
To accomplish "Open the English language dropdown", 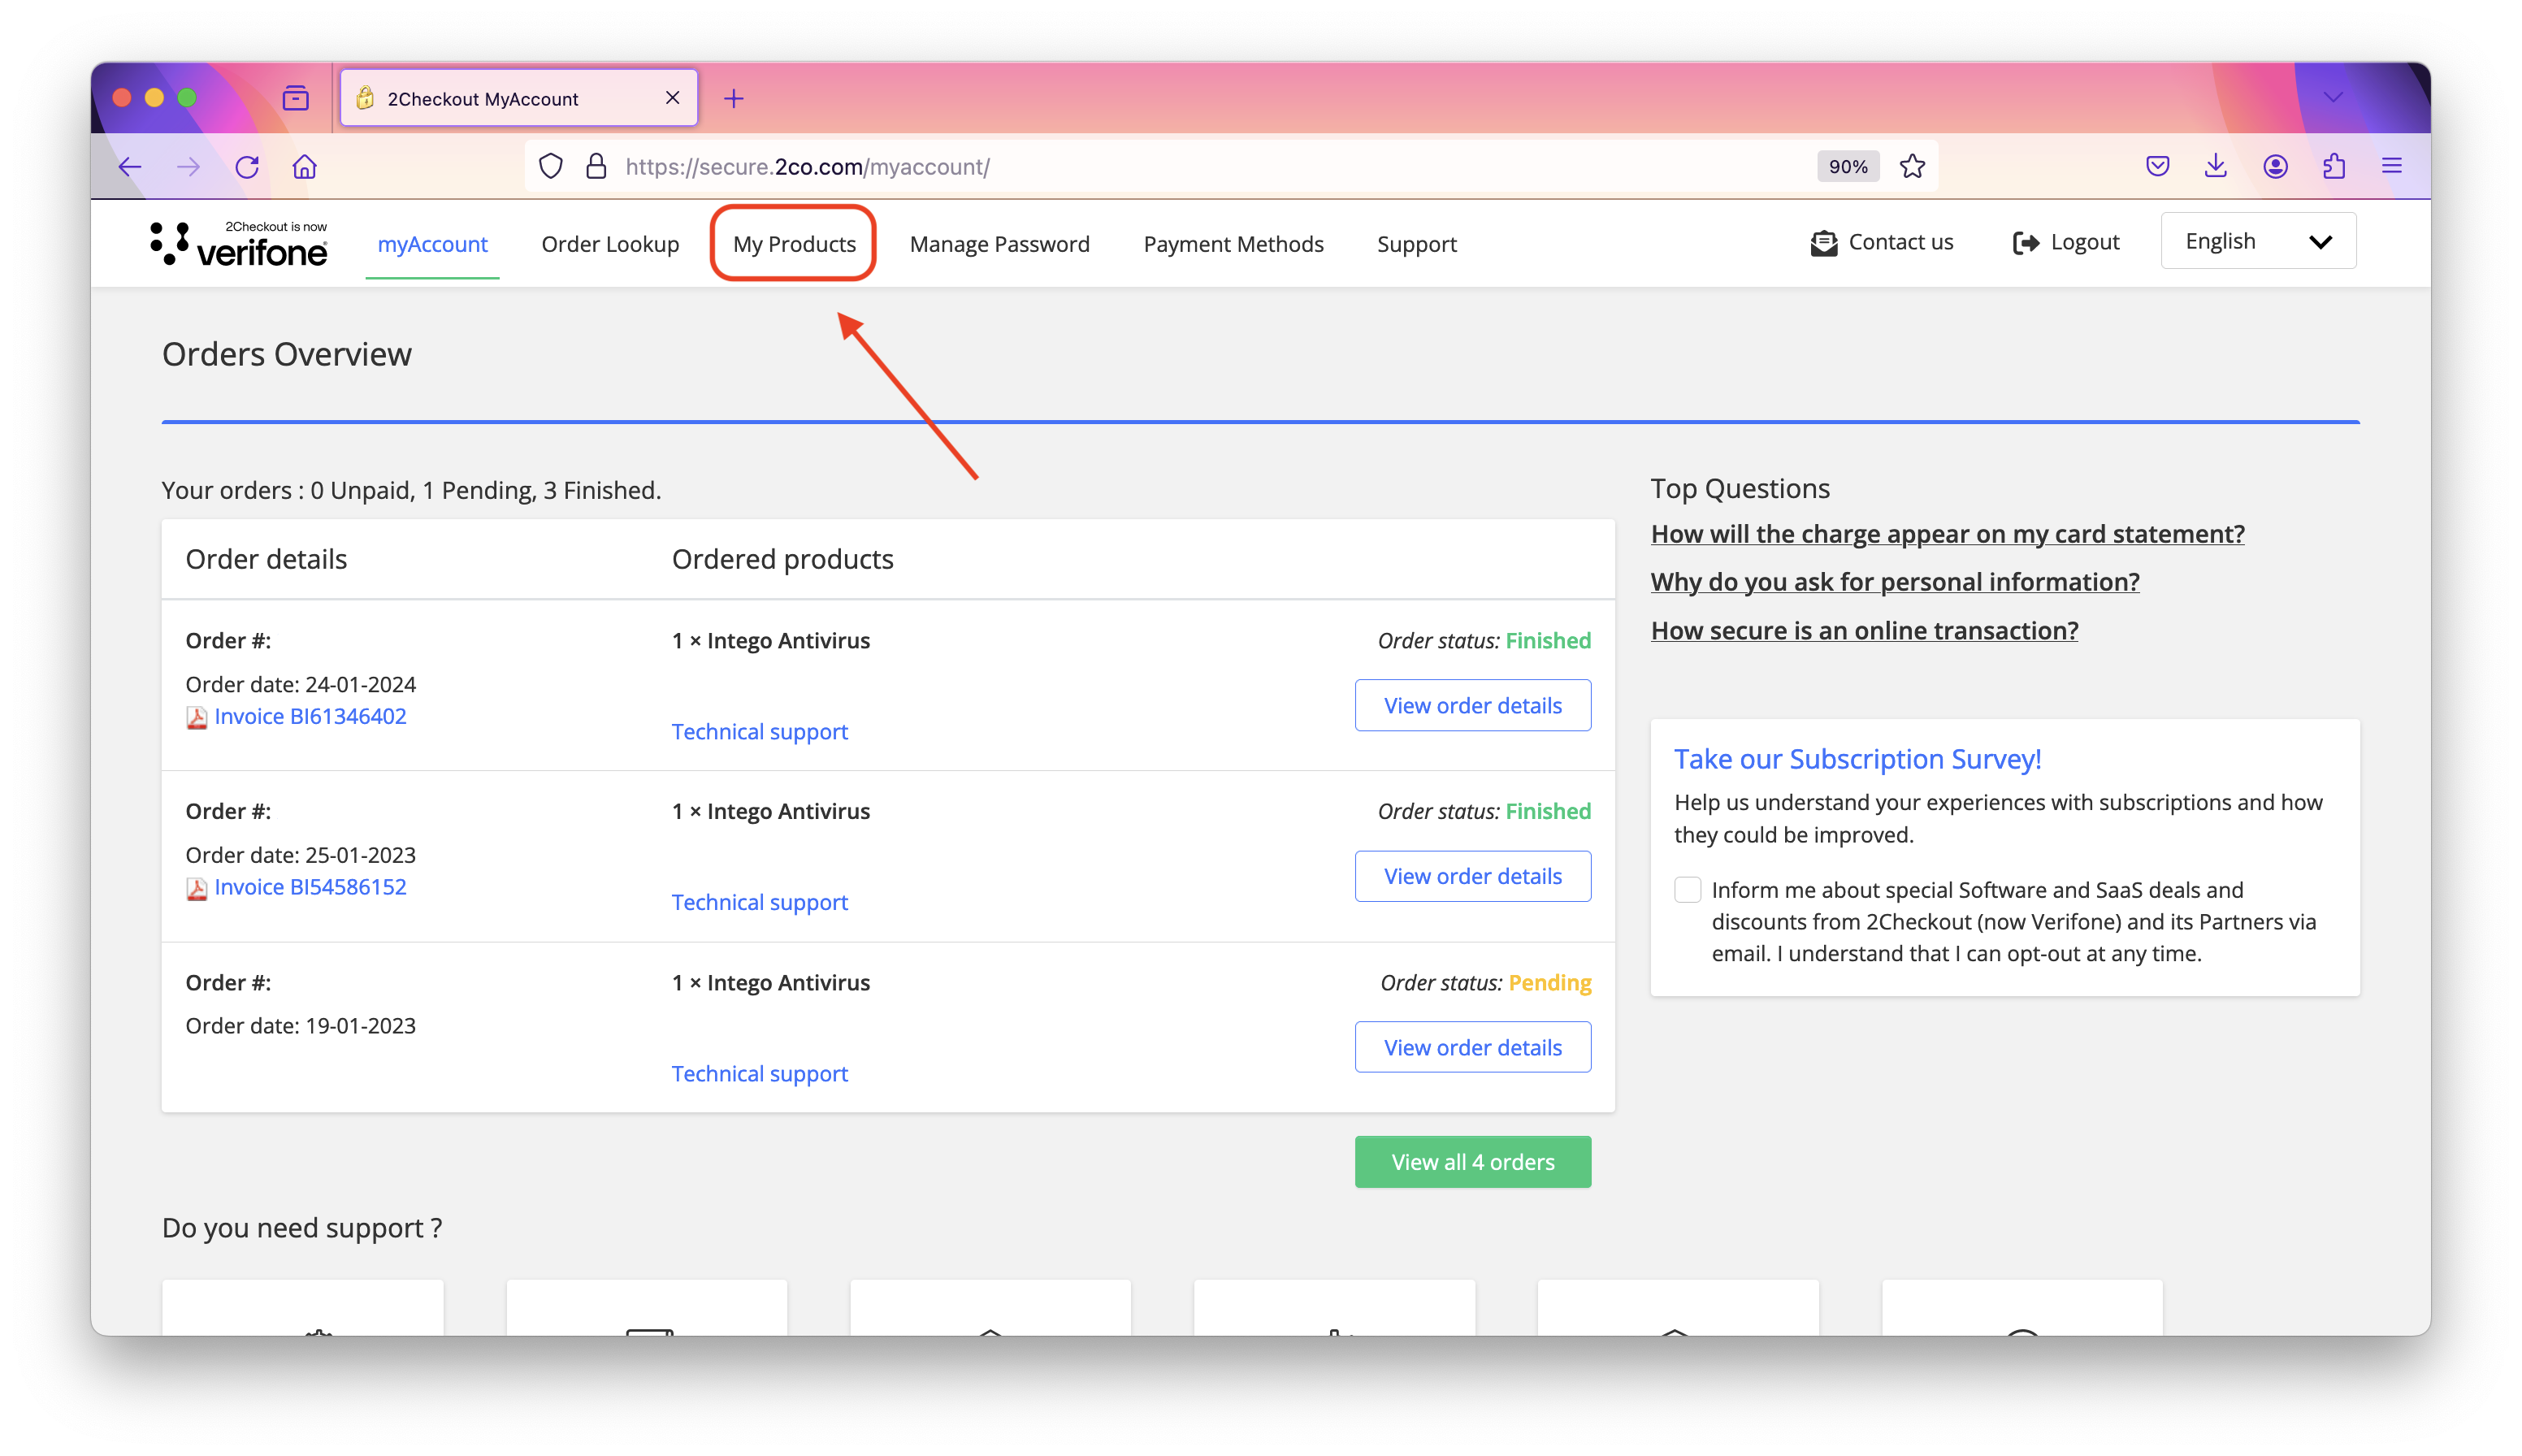I will (x=2258, y=241).
